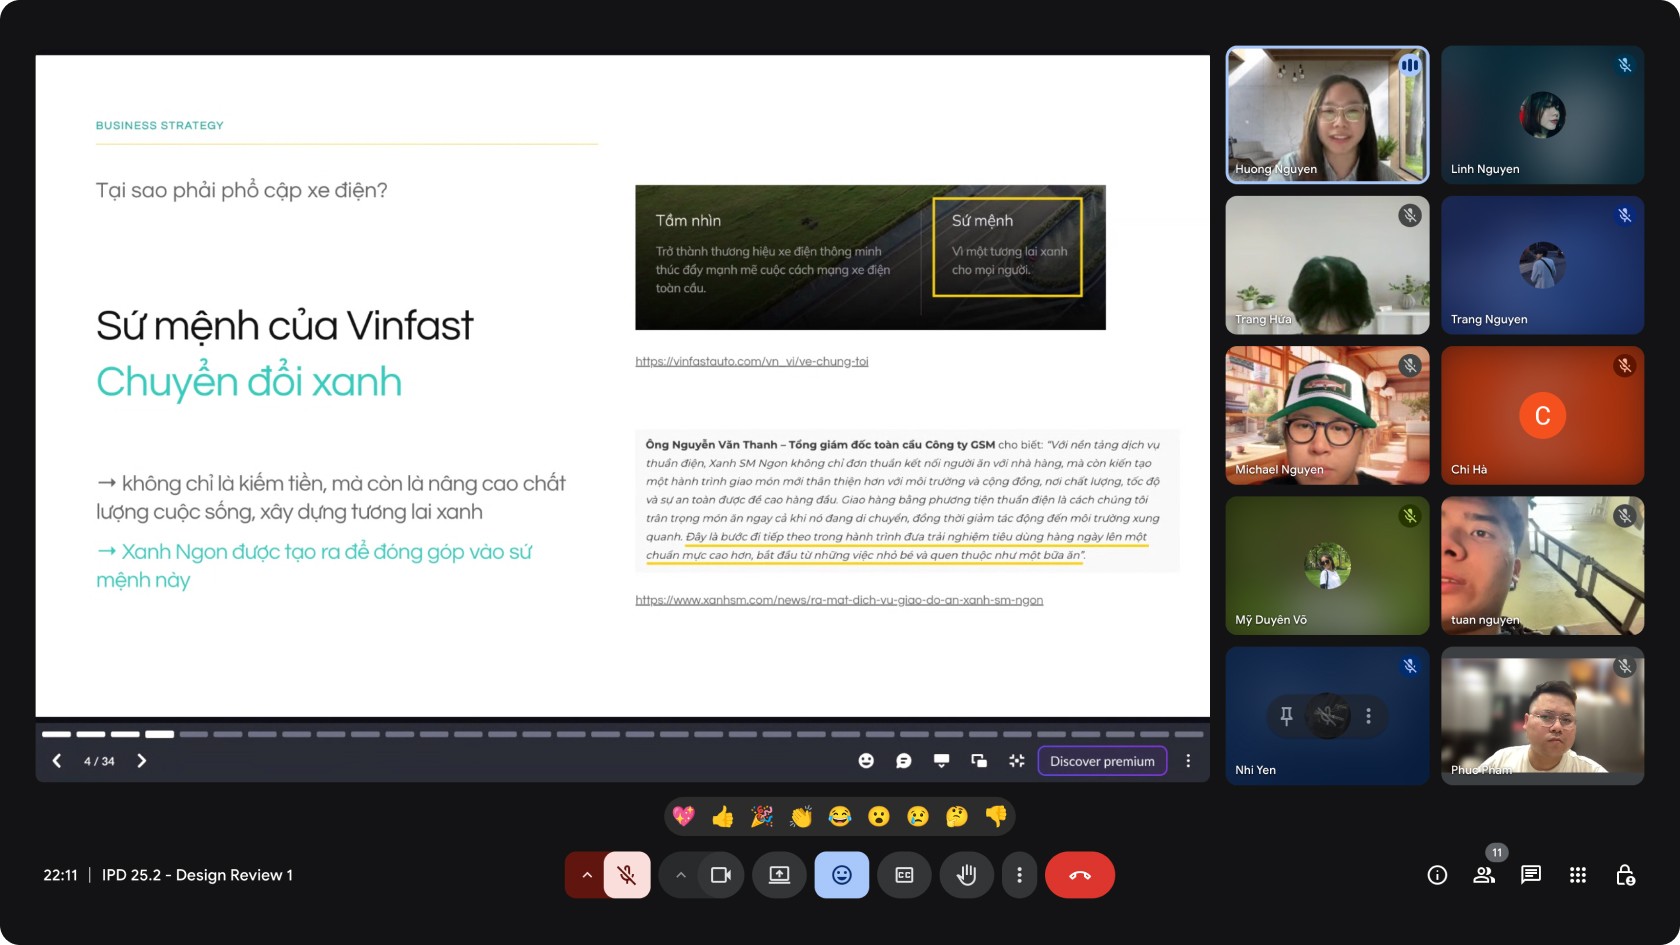Open meeting details info icon
1680x945 pixels.
(1437, 875)
